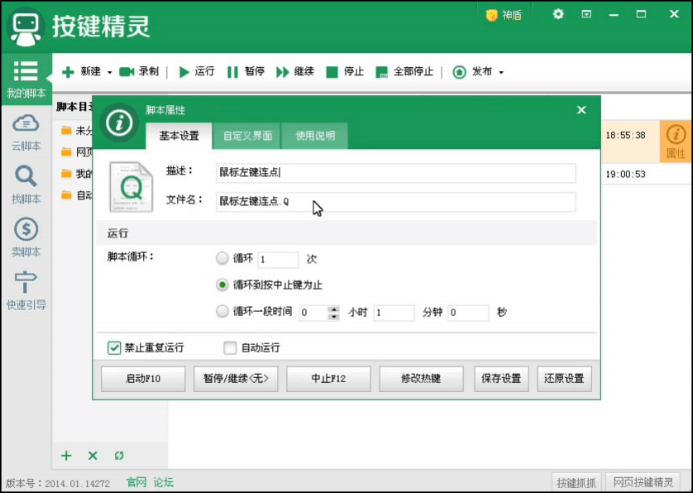Screen dimensions: 693x493
Task: Open the title bar dropdown menu icon
Action: tap(586, 14)
